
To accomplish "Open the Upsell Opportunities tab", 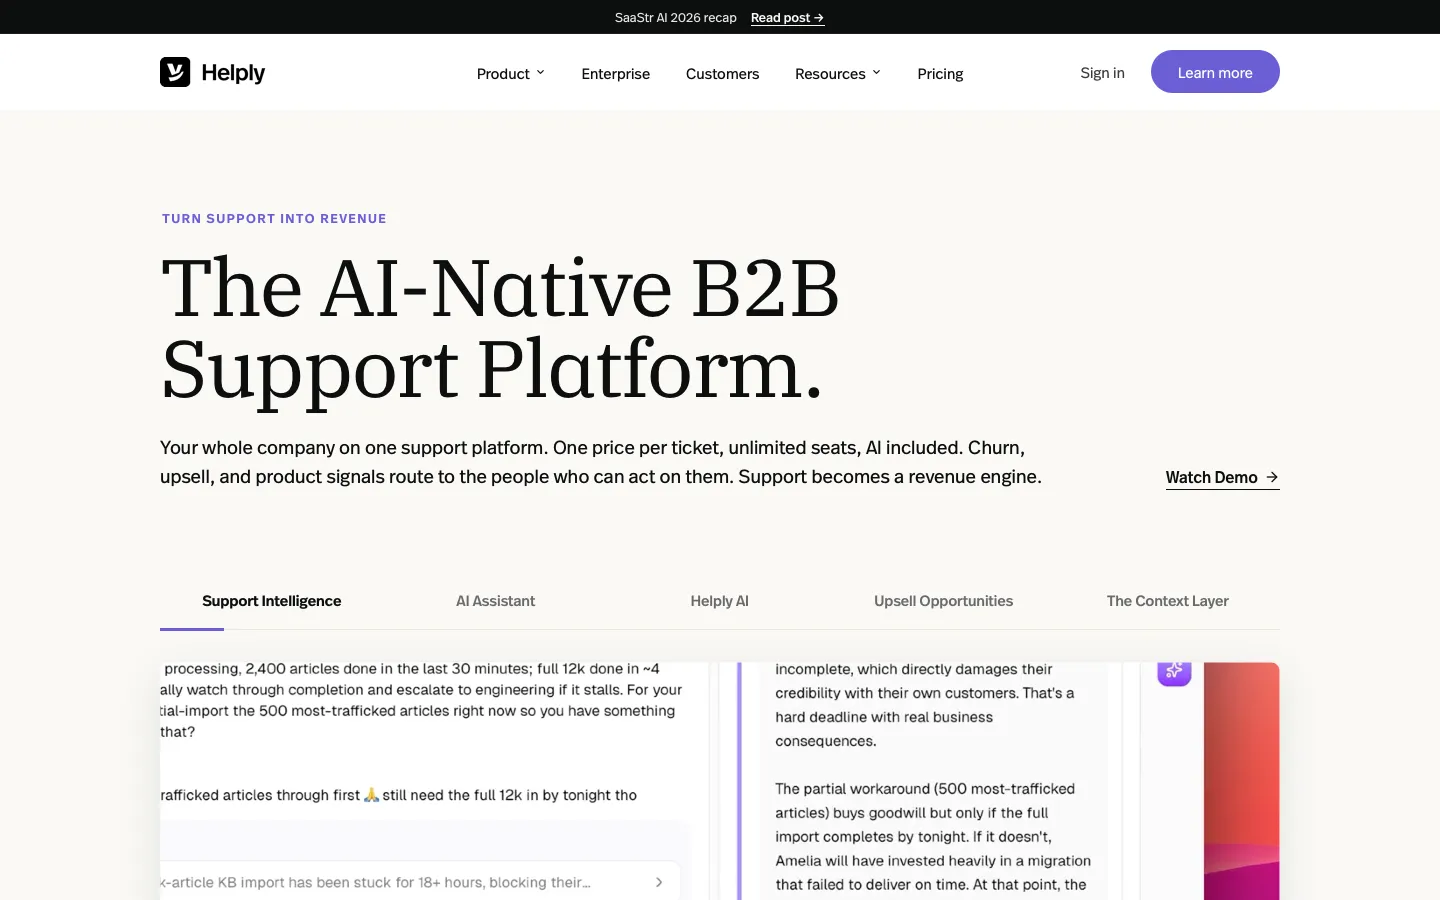I will click(944, 601).
